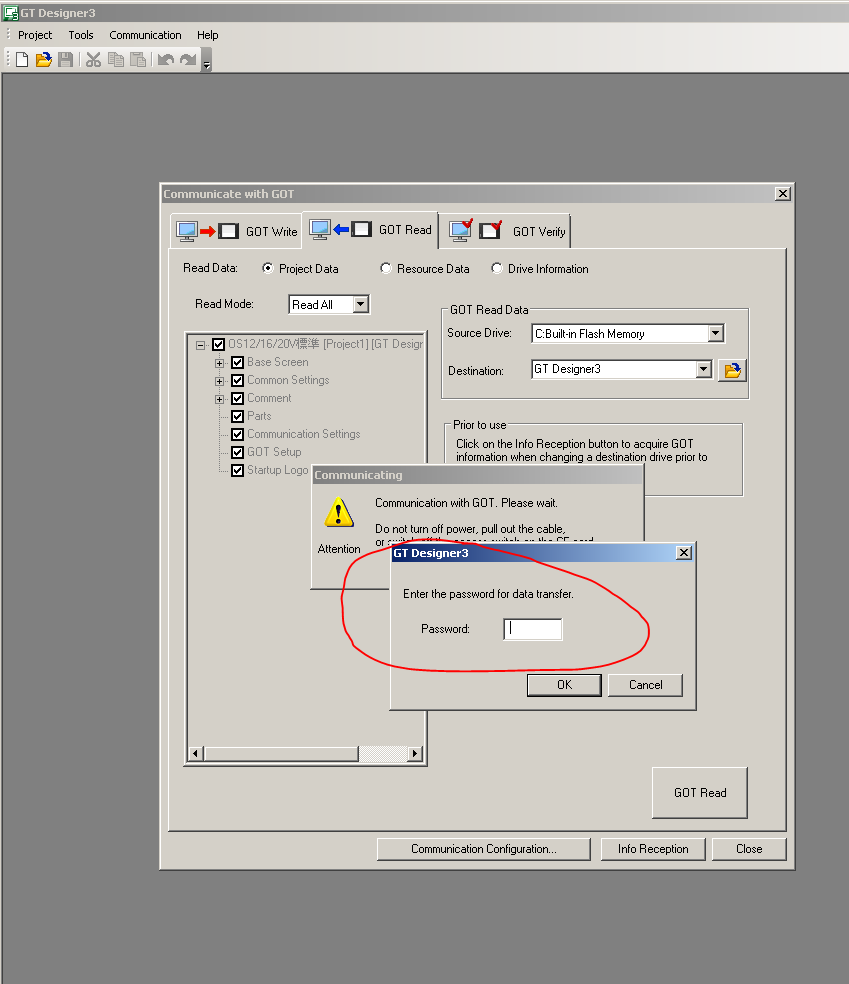
Task: Toggle the Comment checkbox
Action: [x=237, y=398]
